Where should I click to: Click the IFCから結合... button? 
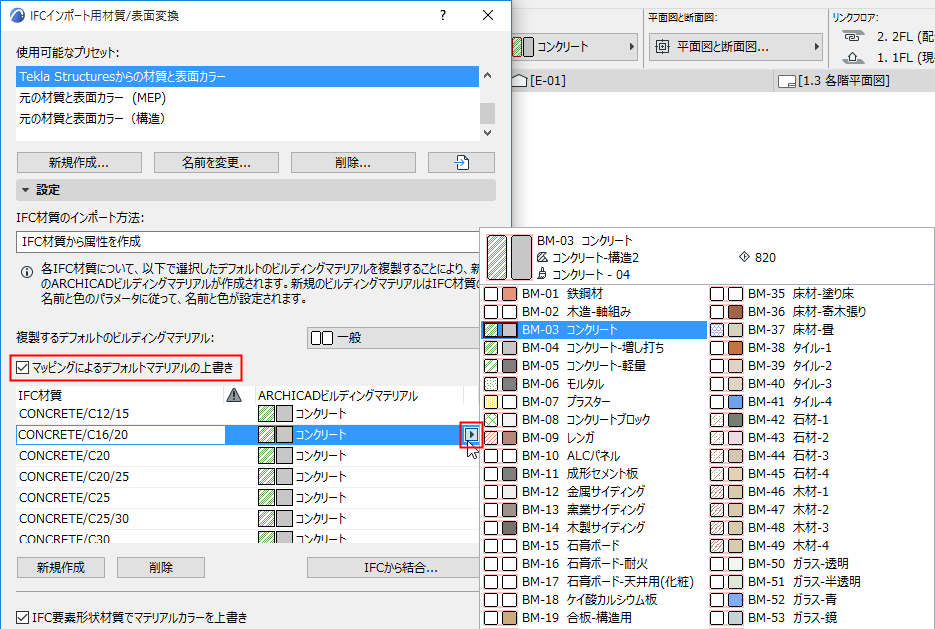(394, 567)
